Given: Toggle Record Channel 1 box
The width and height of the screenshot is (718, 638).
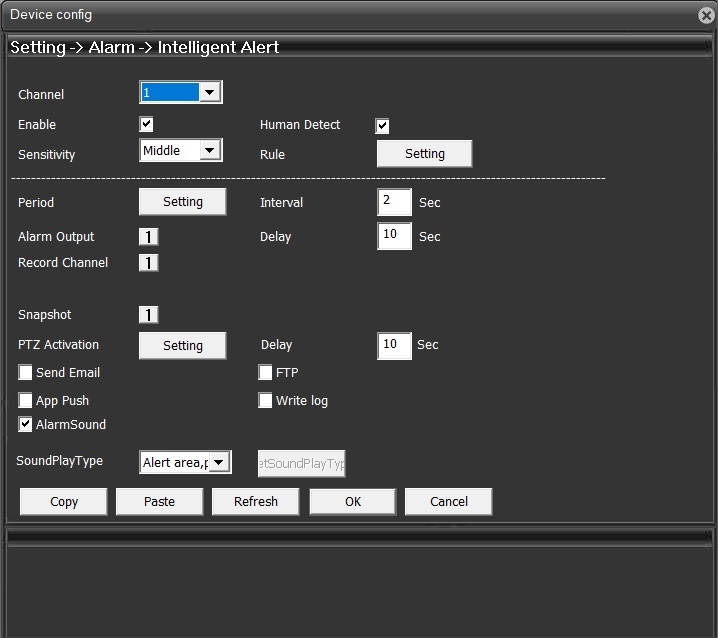Looking at the screenshot, I should tap(148, 263).
